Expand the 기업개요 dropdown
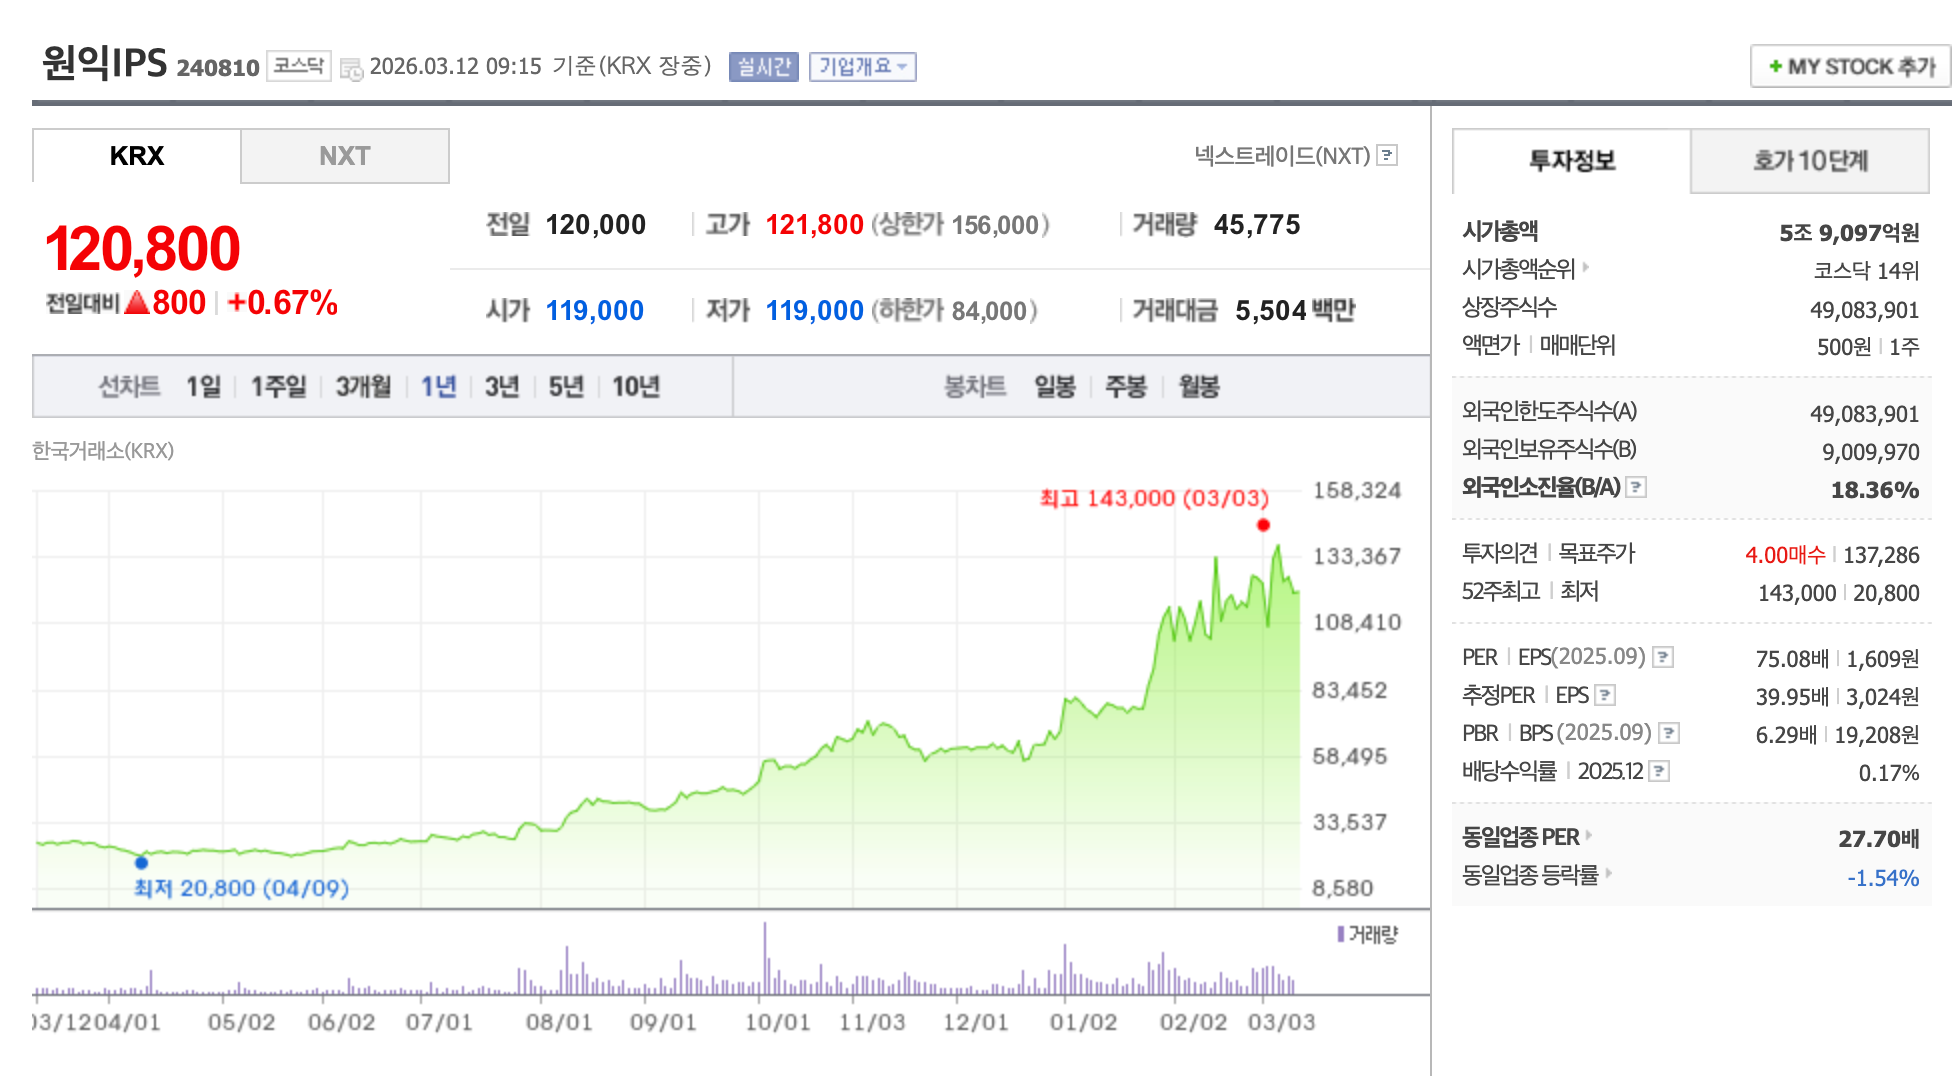This screenshot has width=1958, height=1076. (x=862, y=66)
